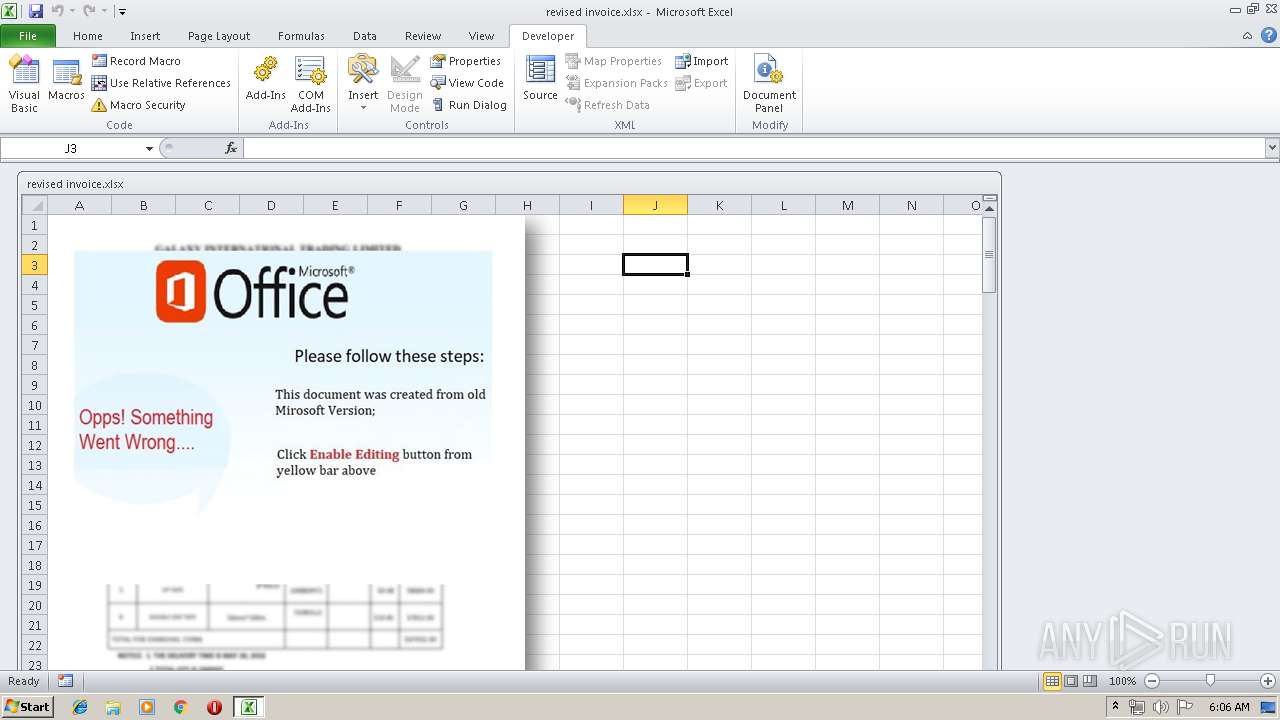Open the Windows Start menu

[27, 707]
